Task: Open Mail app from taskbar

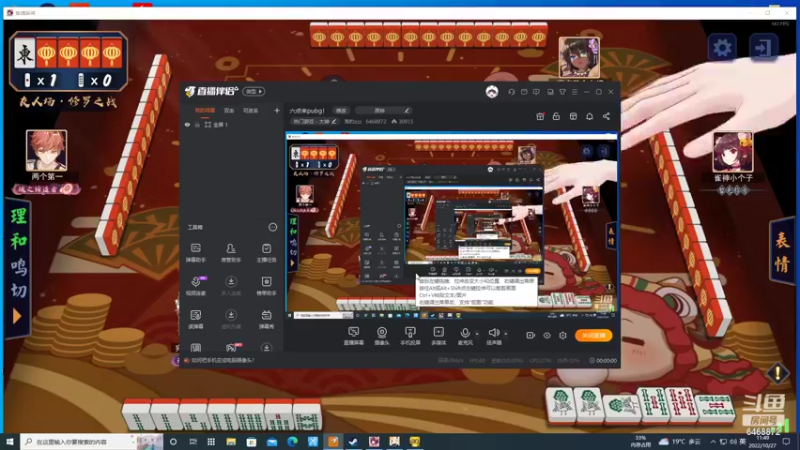Action: [x=272, y=441]
